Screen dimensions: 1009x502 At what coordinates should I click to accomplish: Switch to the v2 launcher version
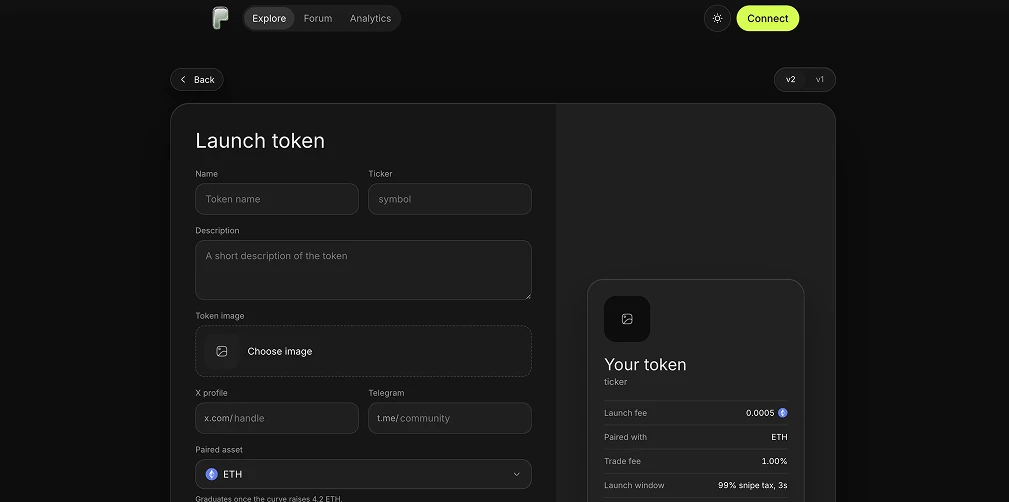(791, 80)
